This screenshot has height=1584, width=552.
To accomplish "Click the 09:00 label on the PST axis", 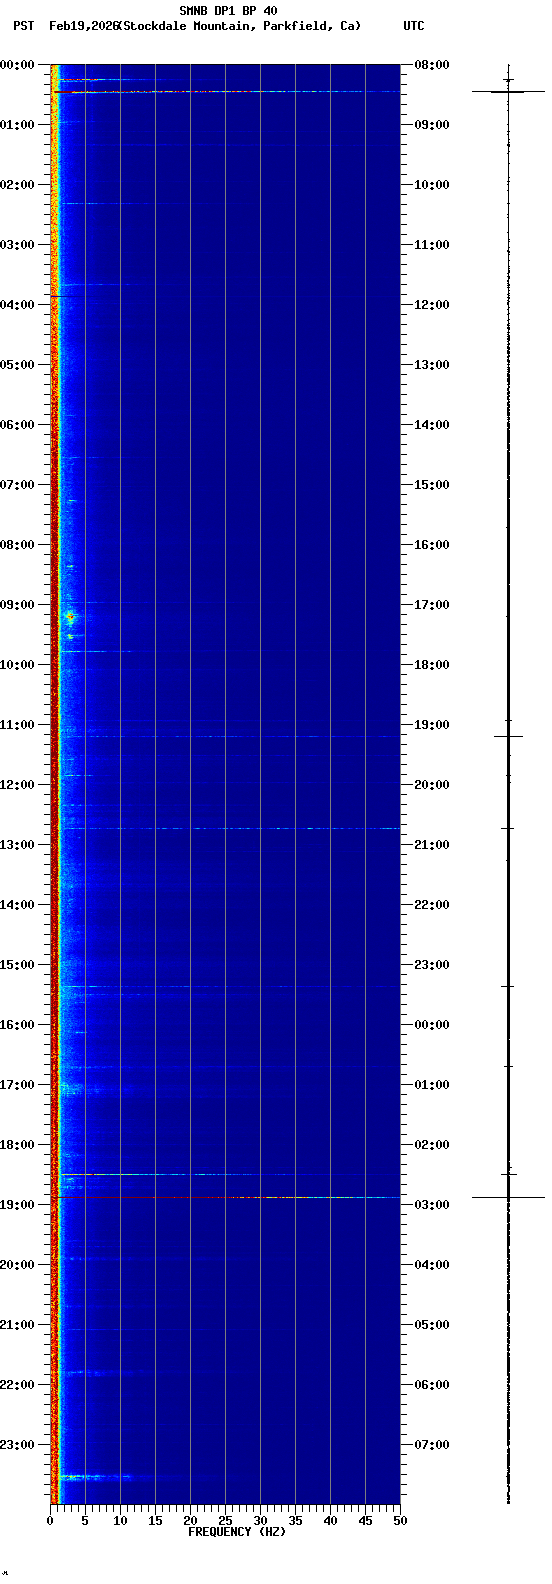I will tap(17, 605).
